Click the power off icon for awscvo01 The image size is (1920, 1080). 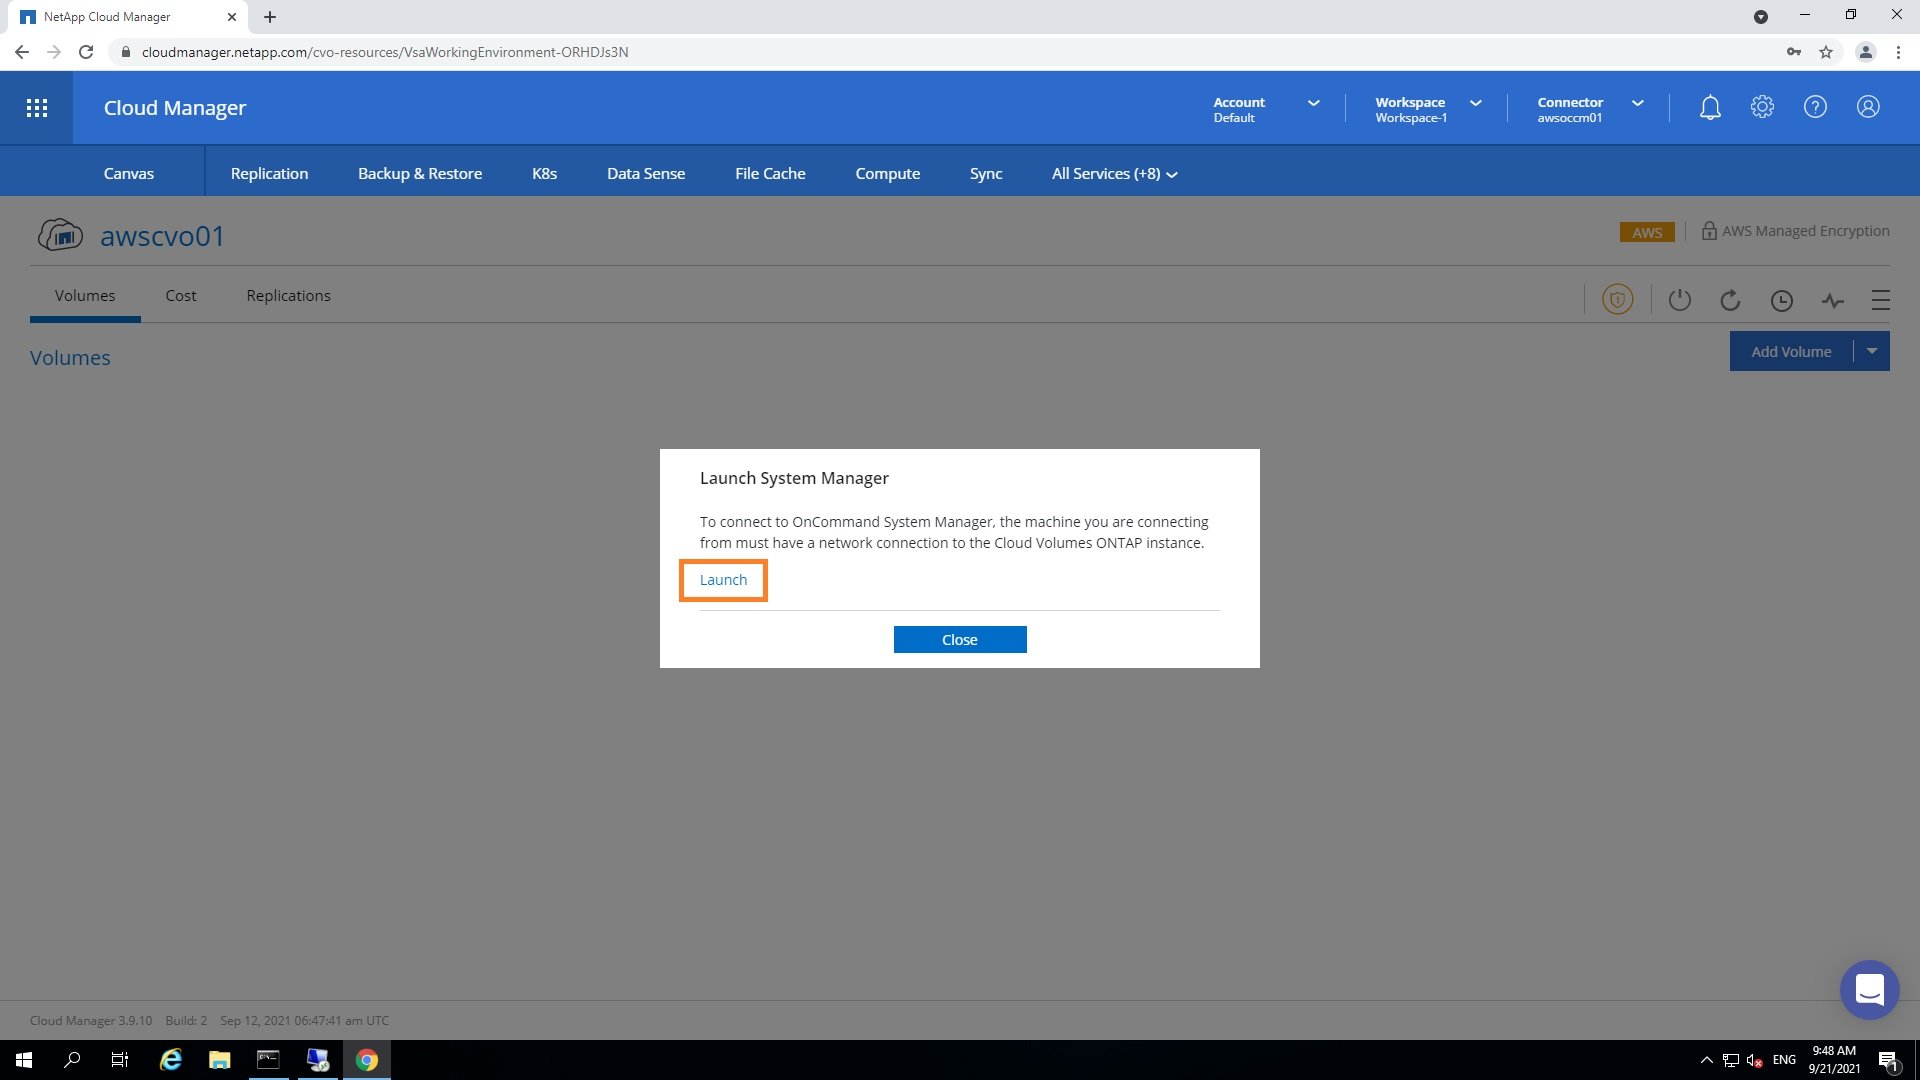click(x=1679, y=300)
